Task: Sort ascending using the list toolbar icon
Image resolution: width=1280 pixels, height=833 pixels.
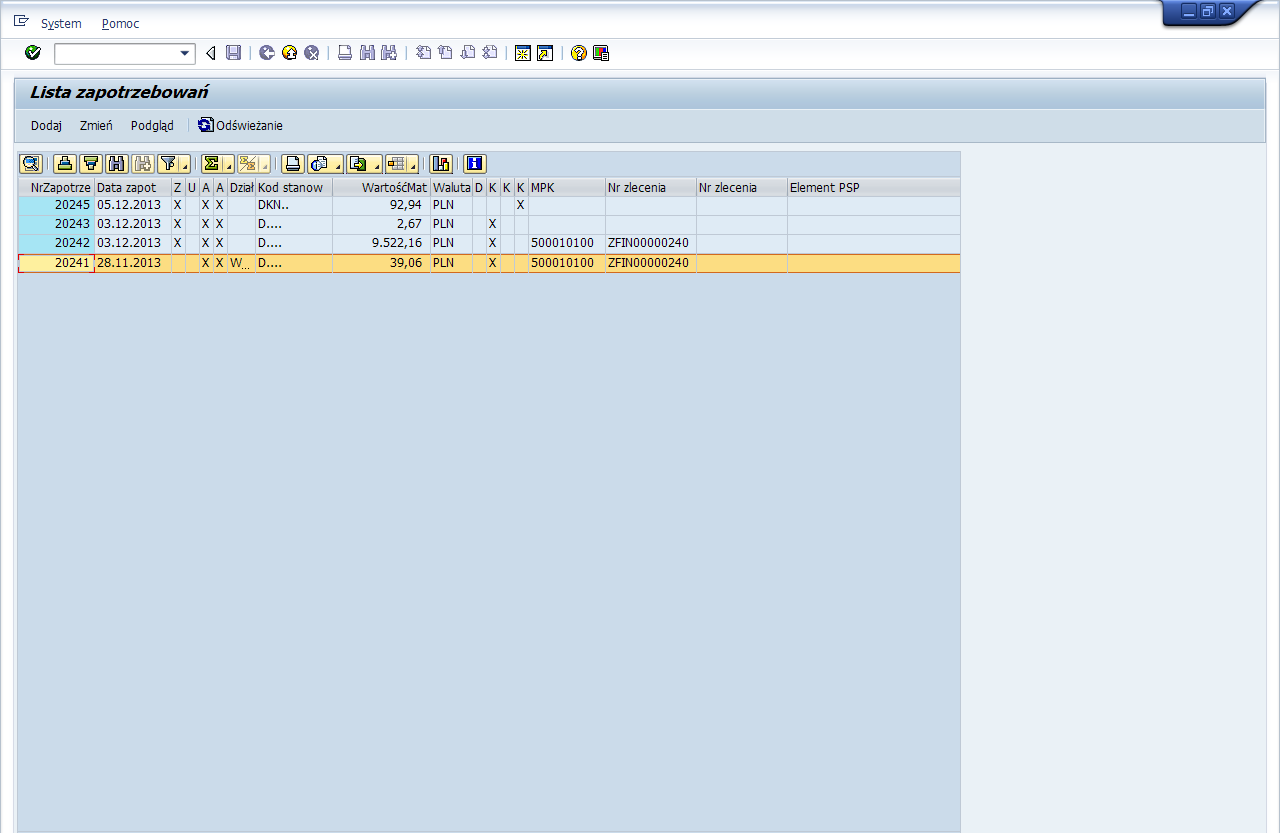Action: tap(65, 164)
